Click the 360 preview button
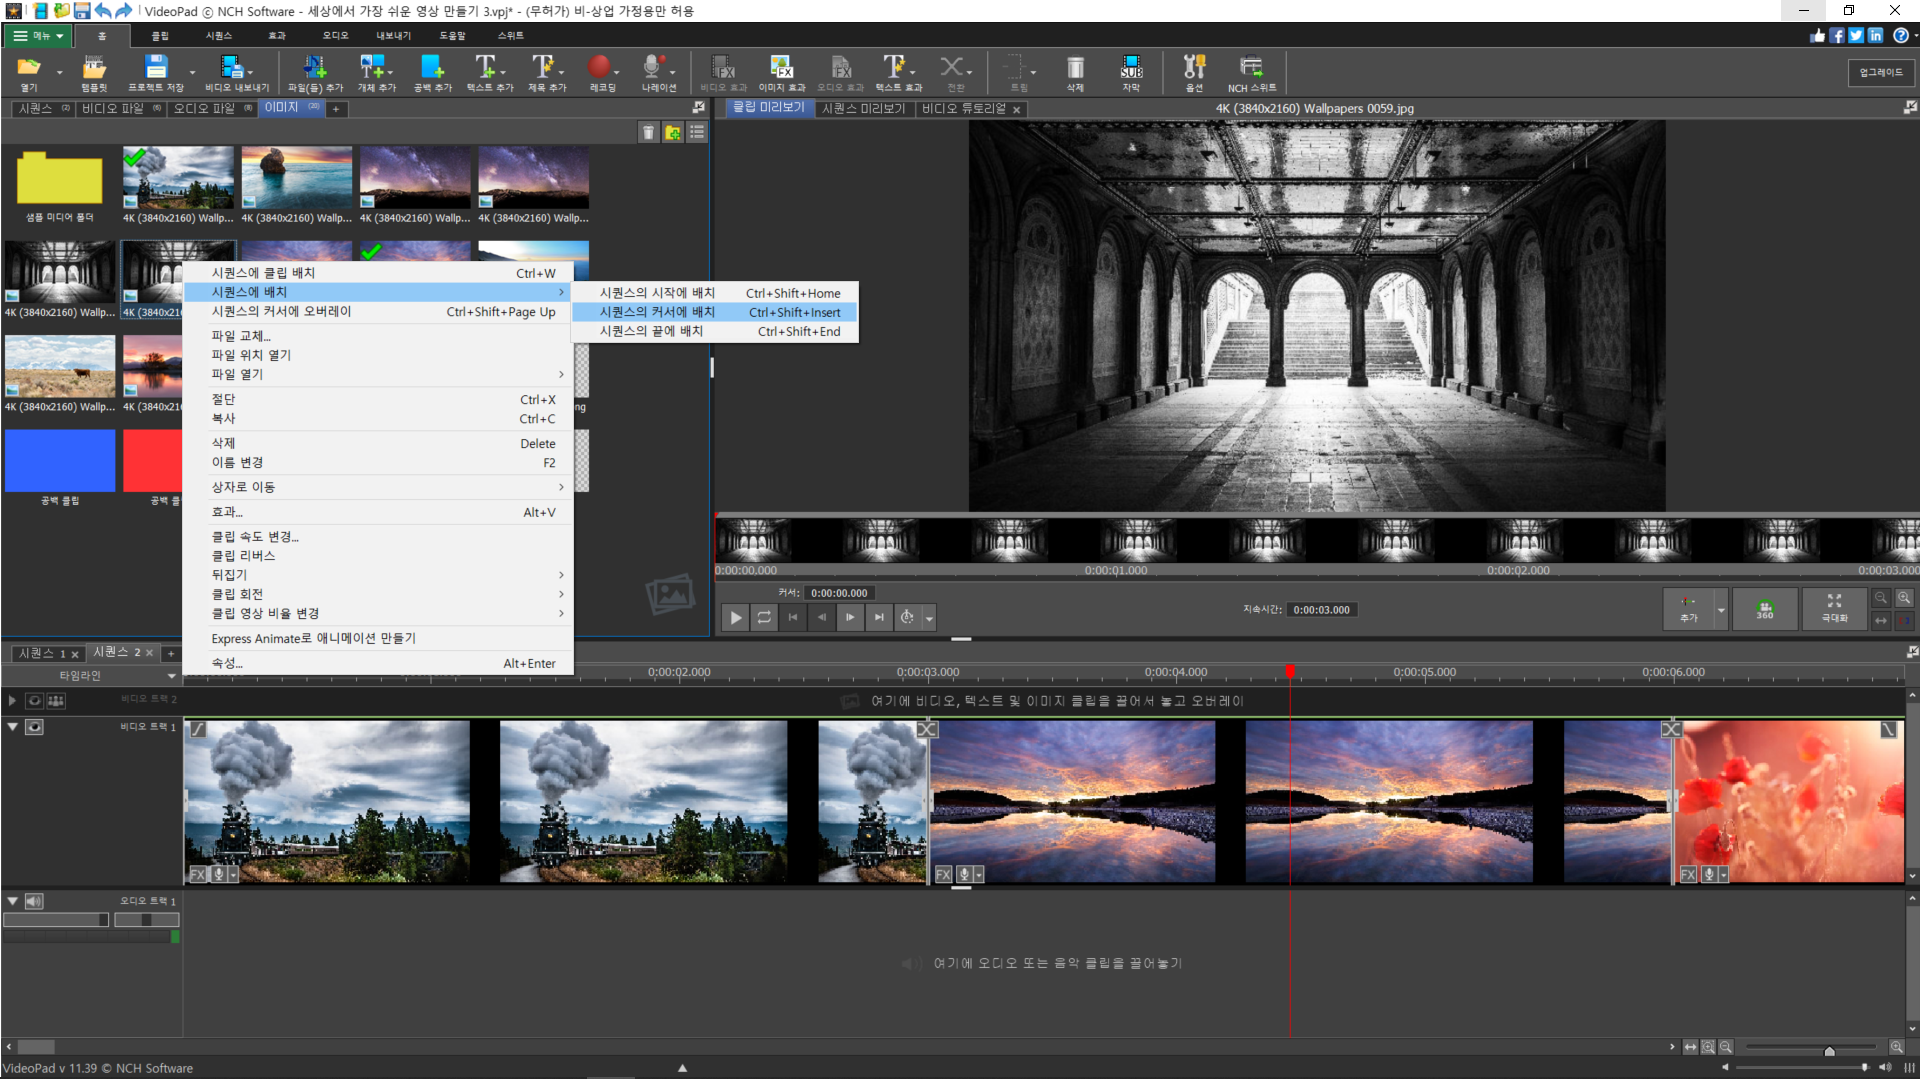The width and height of the screenshot is (1920, 1079). [x=1765, y=609]
